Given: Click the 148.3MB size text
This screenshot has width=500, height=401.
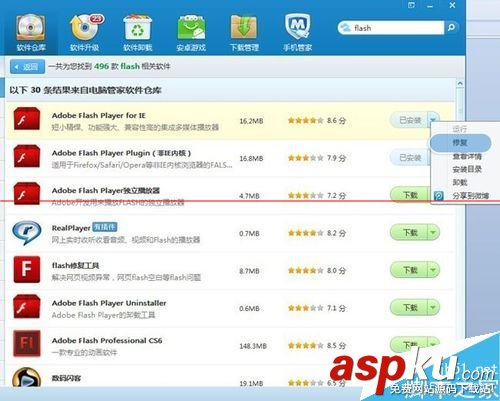Looking at the screenshot, I should 253,346.
